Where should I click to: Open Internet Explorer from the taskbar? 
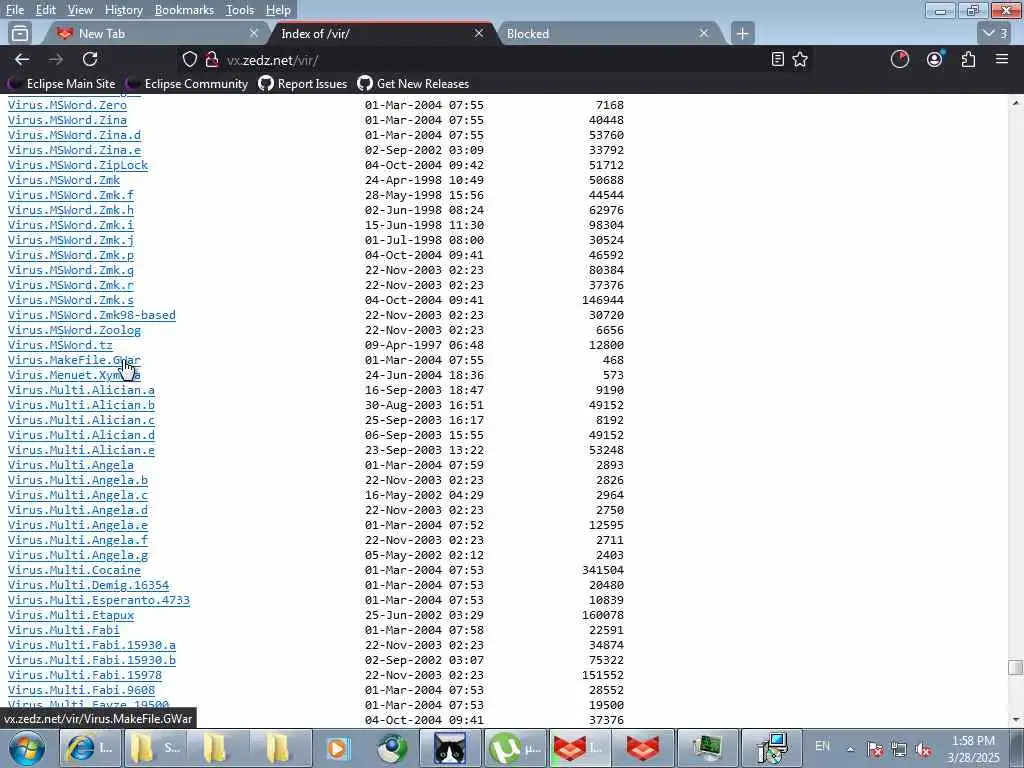click(x=90, y=748)
